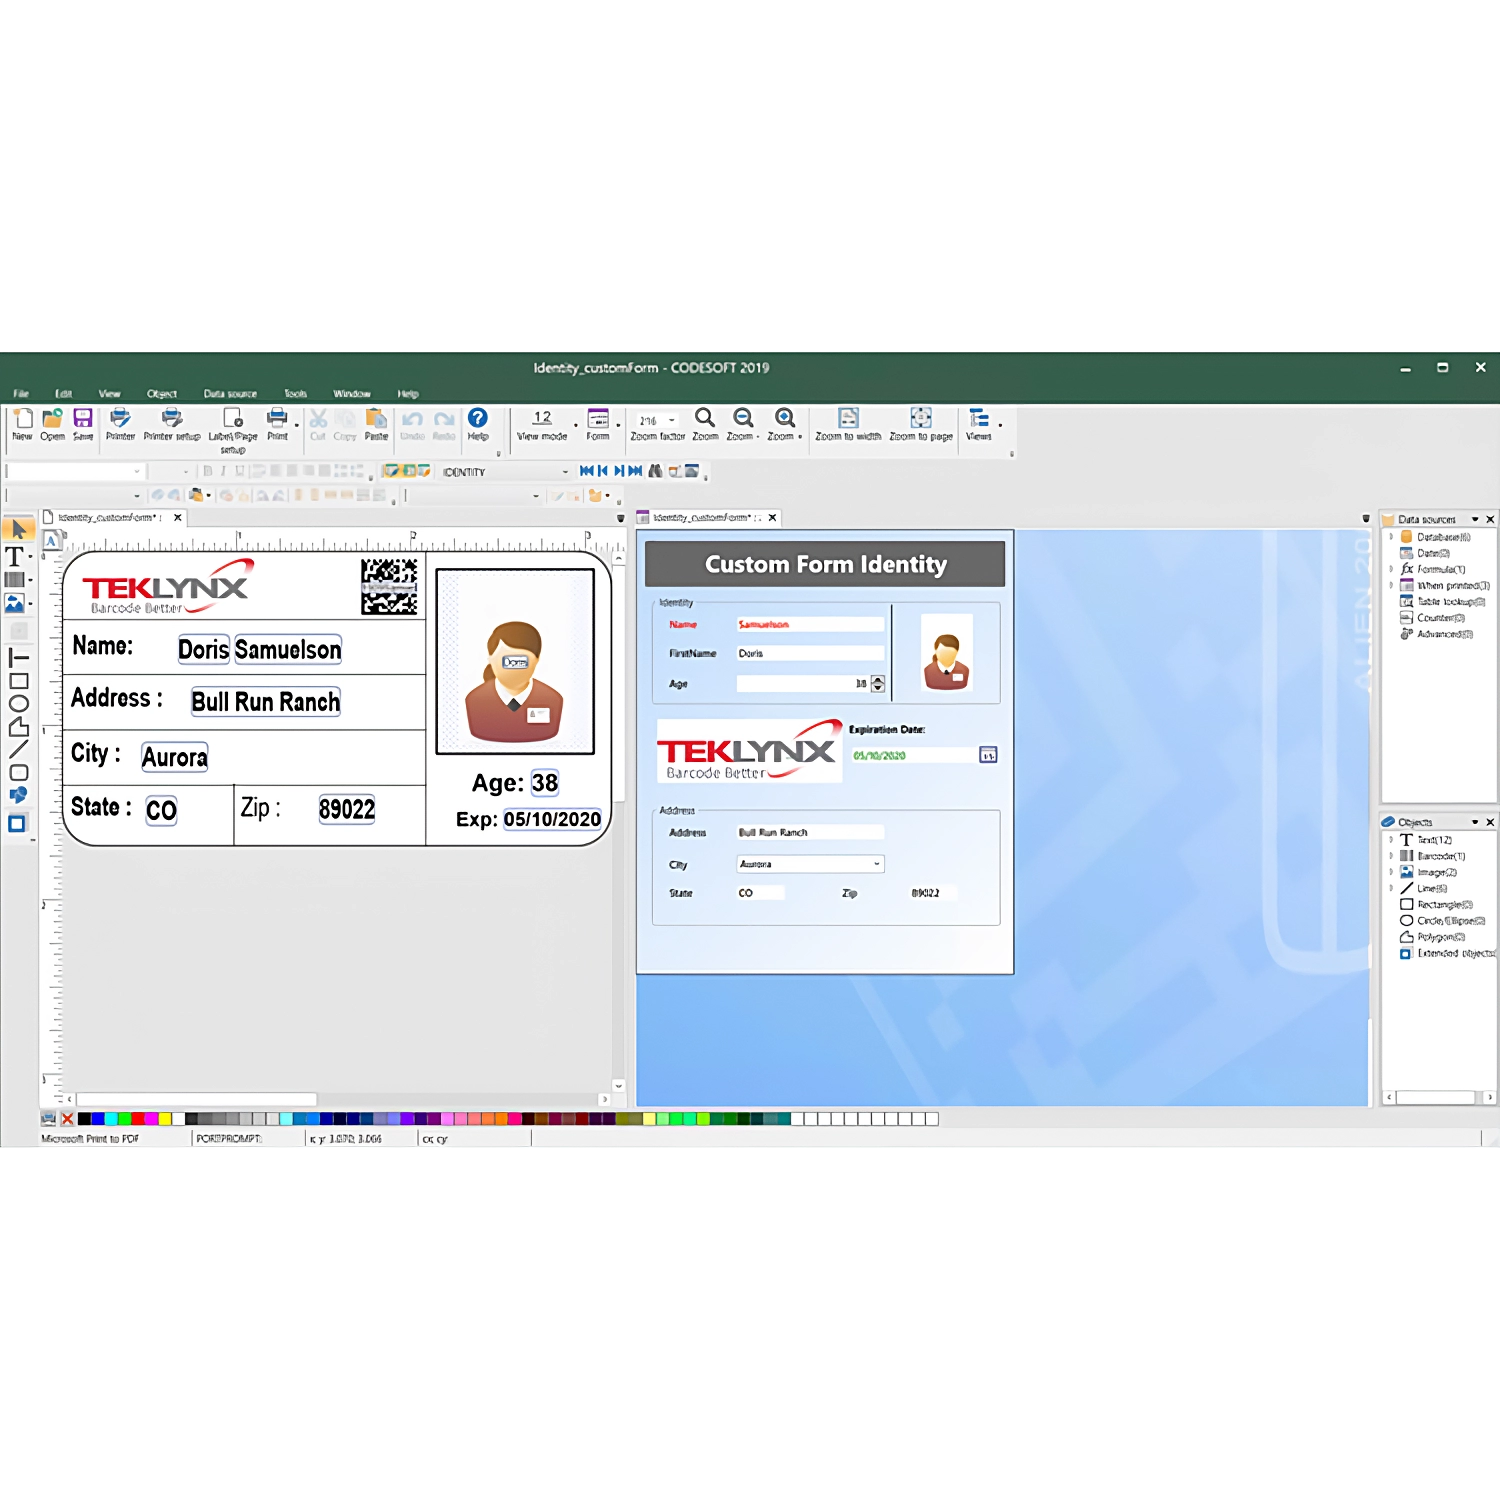Image resolution: width=1500 pixels, height=1500 pixels.
Task: Select the Rectangle drawing tool
Action: click(18, 681)
